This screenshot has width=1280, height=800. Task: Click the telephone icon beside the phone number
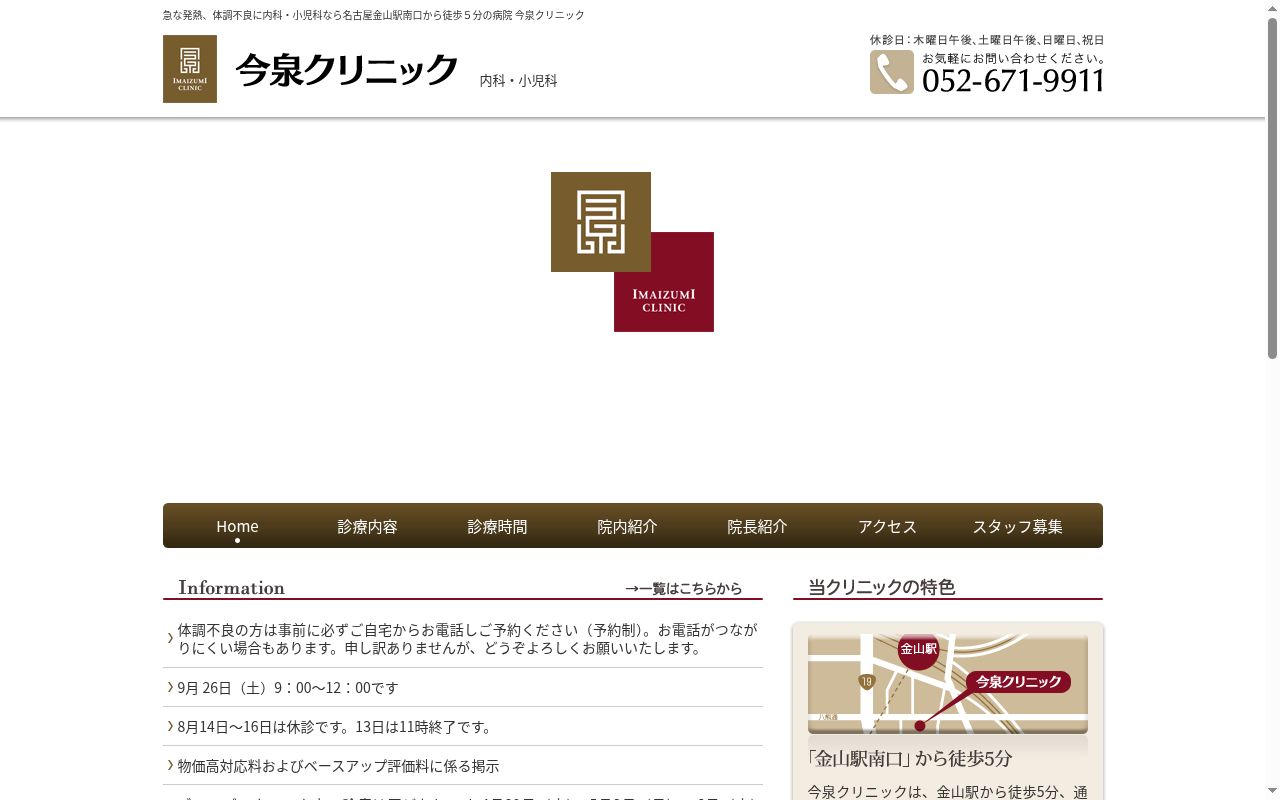[892, 72]
